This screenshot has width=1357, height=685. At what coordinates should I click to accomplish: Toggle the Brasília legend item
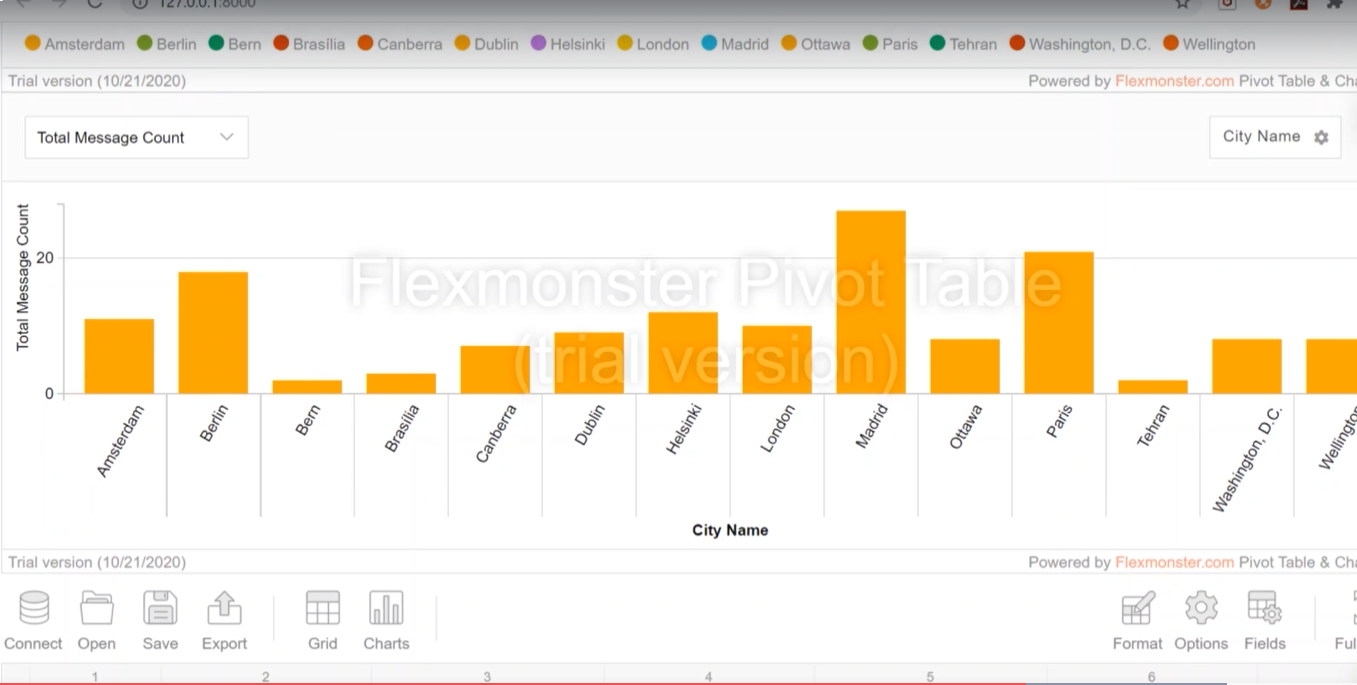click(x=309, y=44)
